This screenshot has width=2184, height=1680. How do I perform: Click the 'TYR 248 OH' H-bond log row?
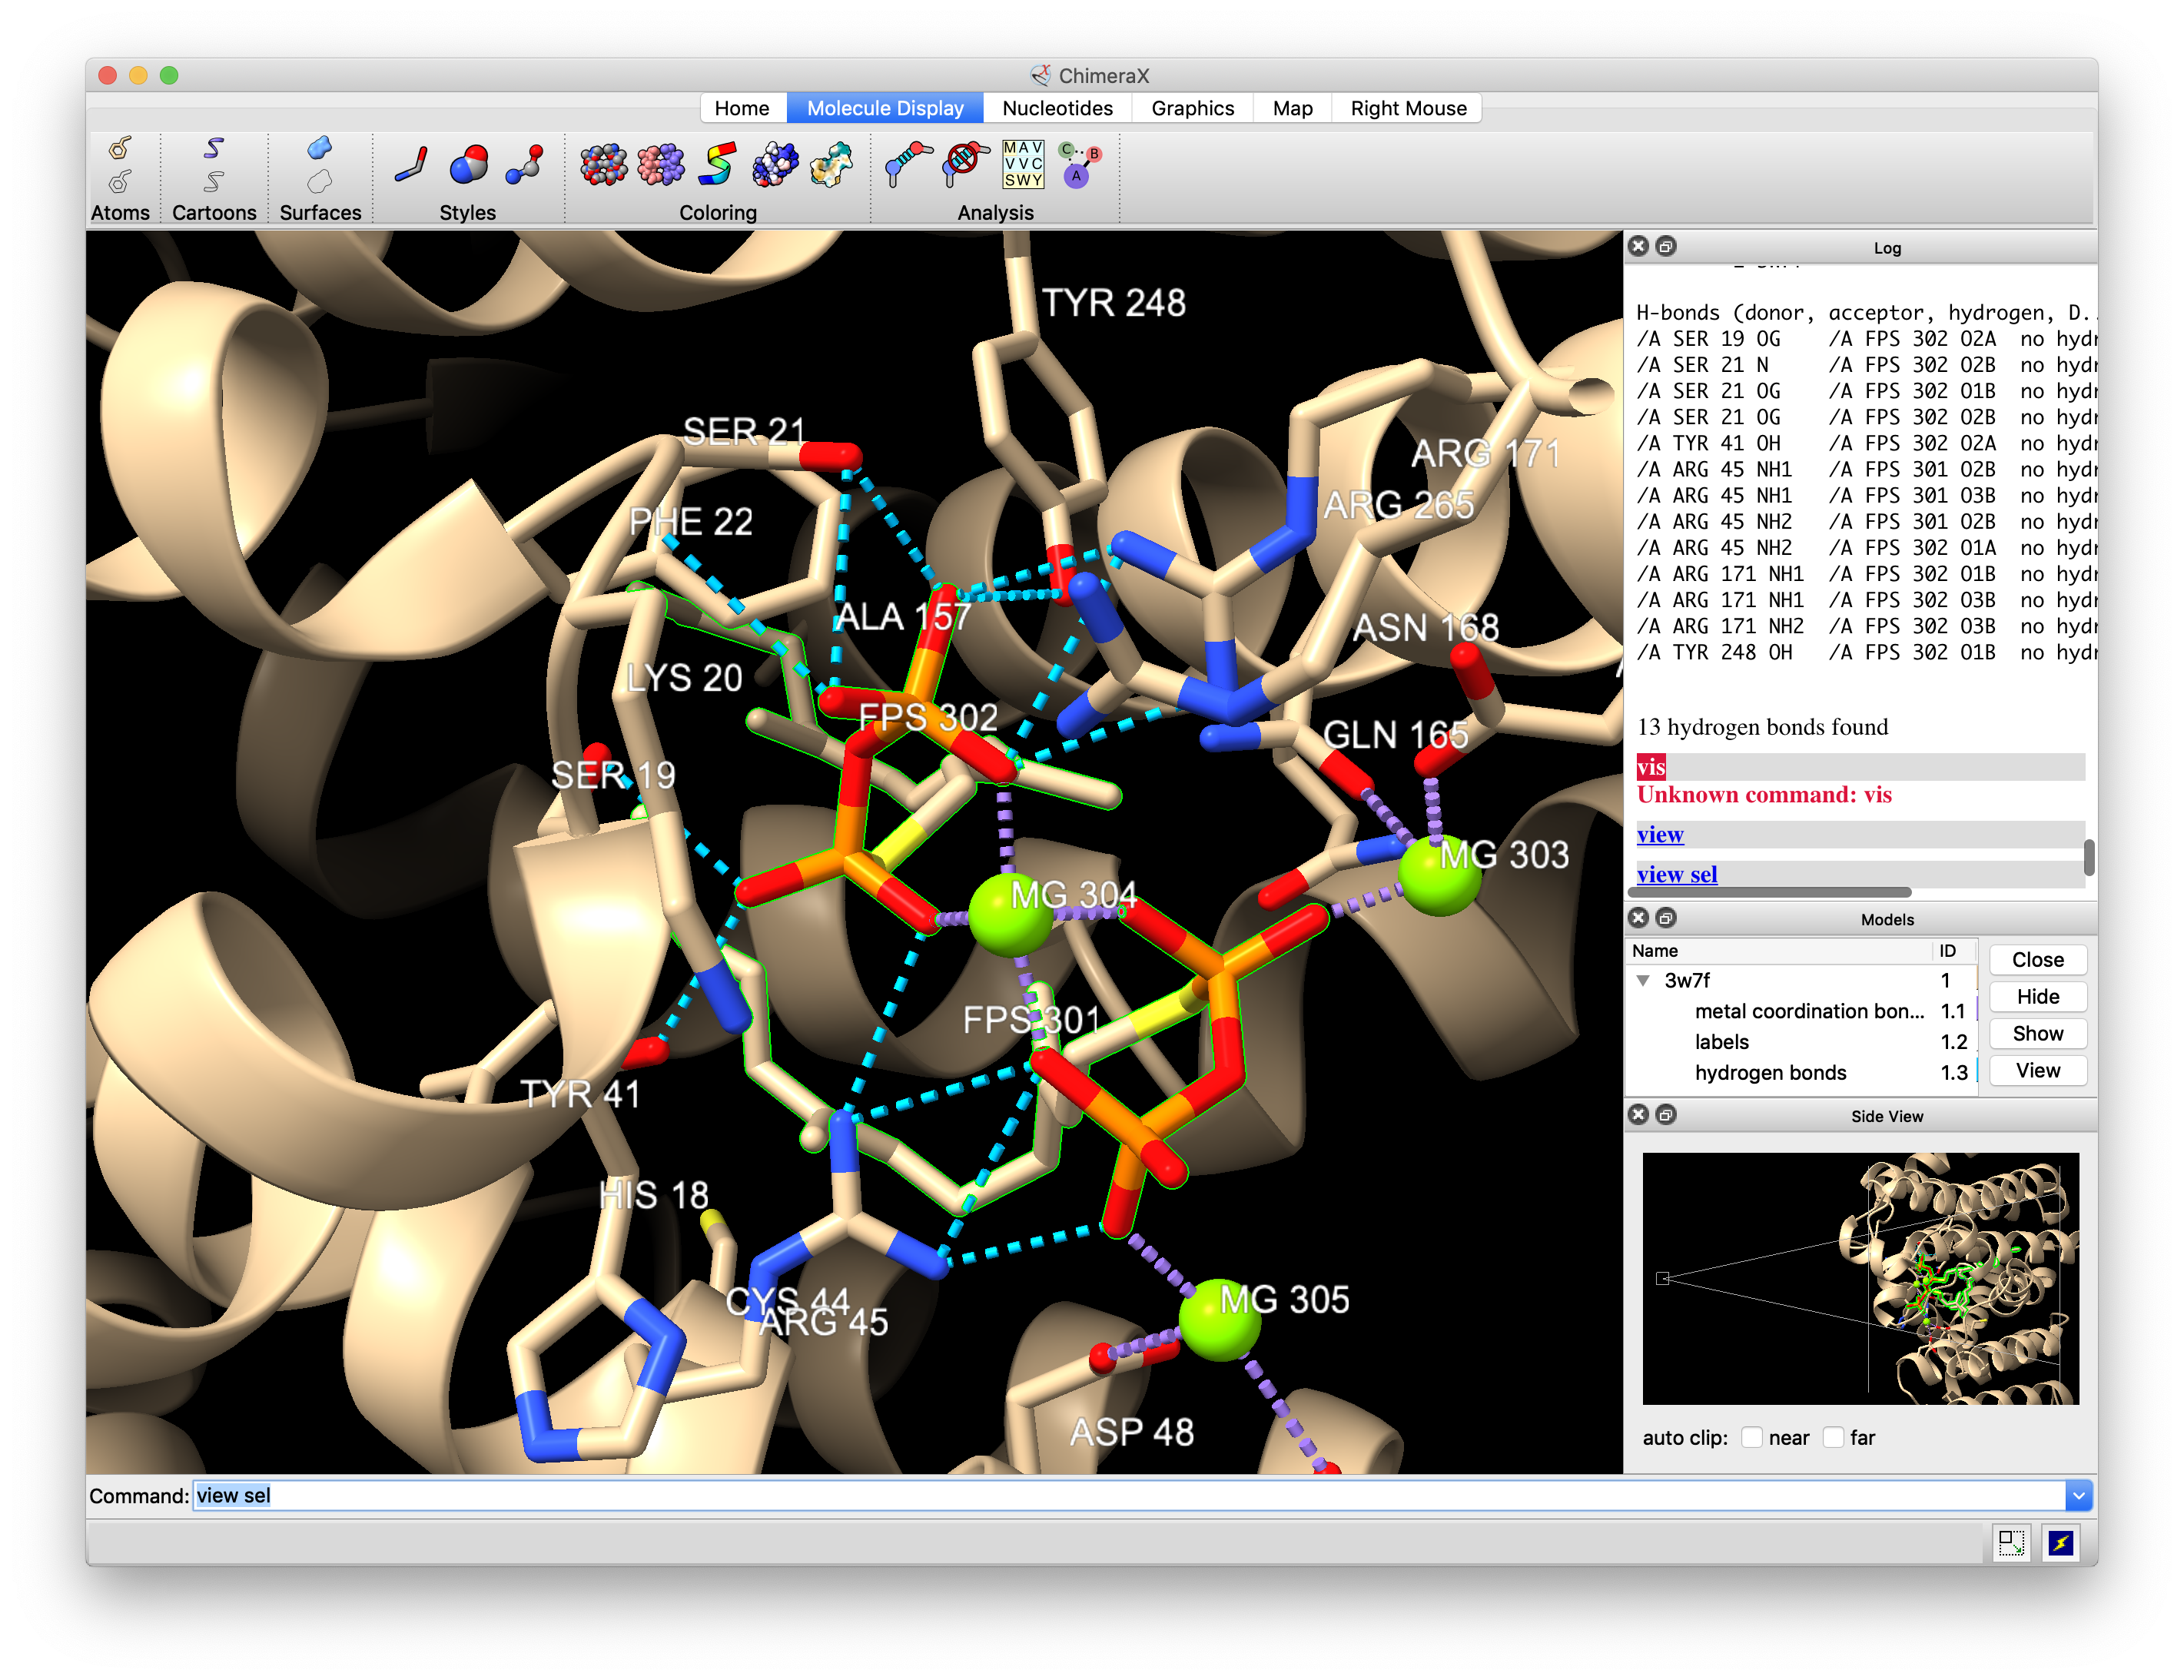click(x=1866, y=653)
